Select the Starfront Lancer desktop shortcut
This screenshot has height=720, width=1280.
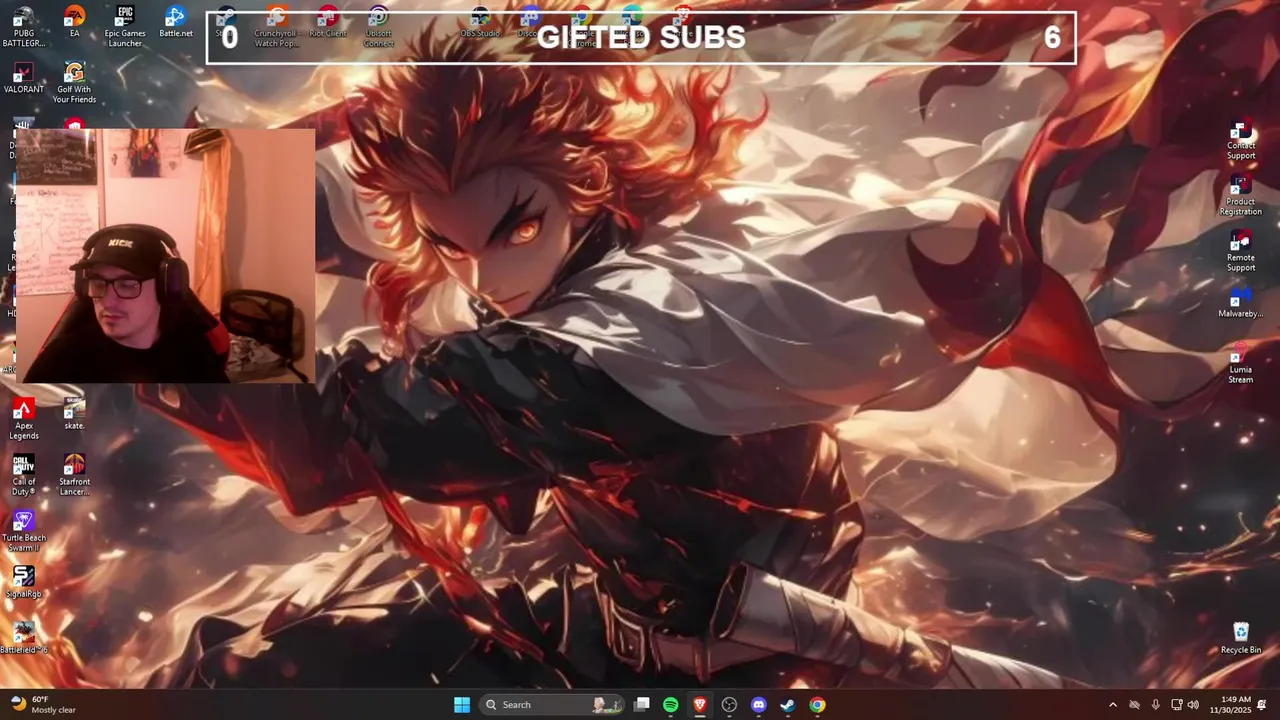point(74,475)
